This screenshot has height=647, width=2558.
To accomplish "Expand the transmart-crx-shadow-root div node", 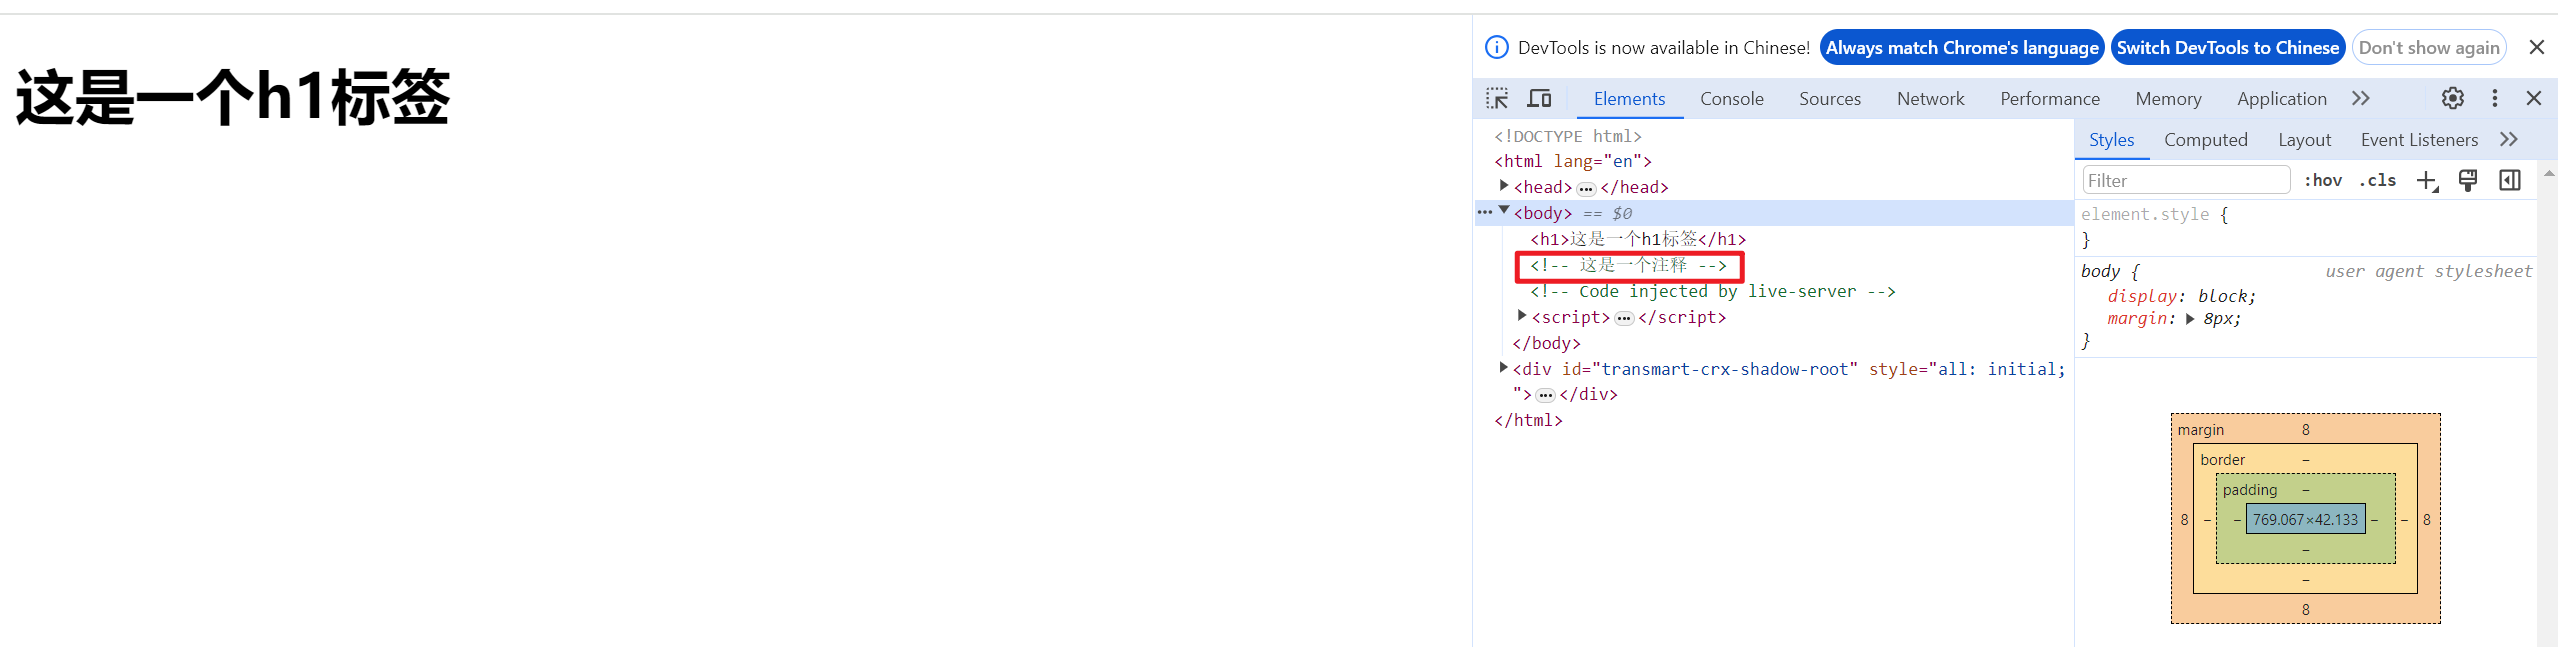I will (x=1503, y=368).
